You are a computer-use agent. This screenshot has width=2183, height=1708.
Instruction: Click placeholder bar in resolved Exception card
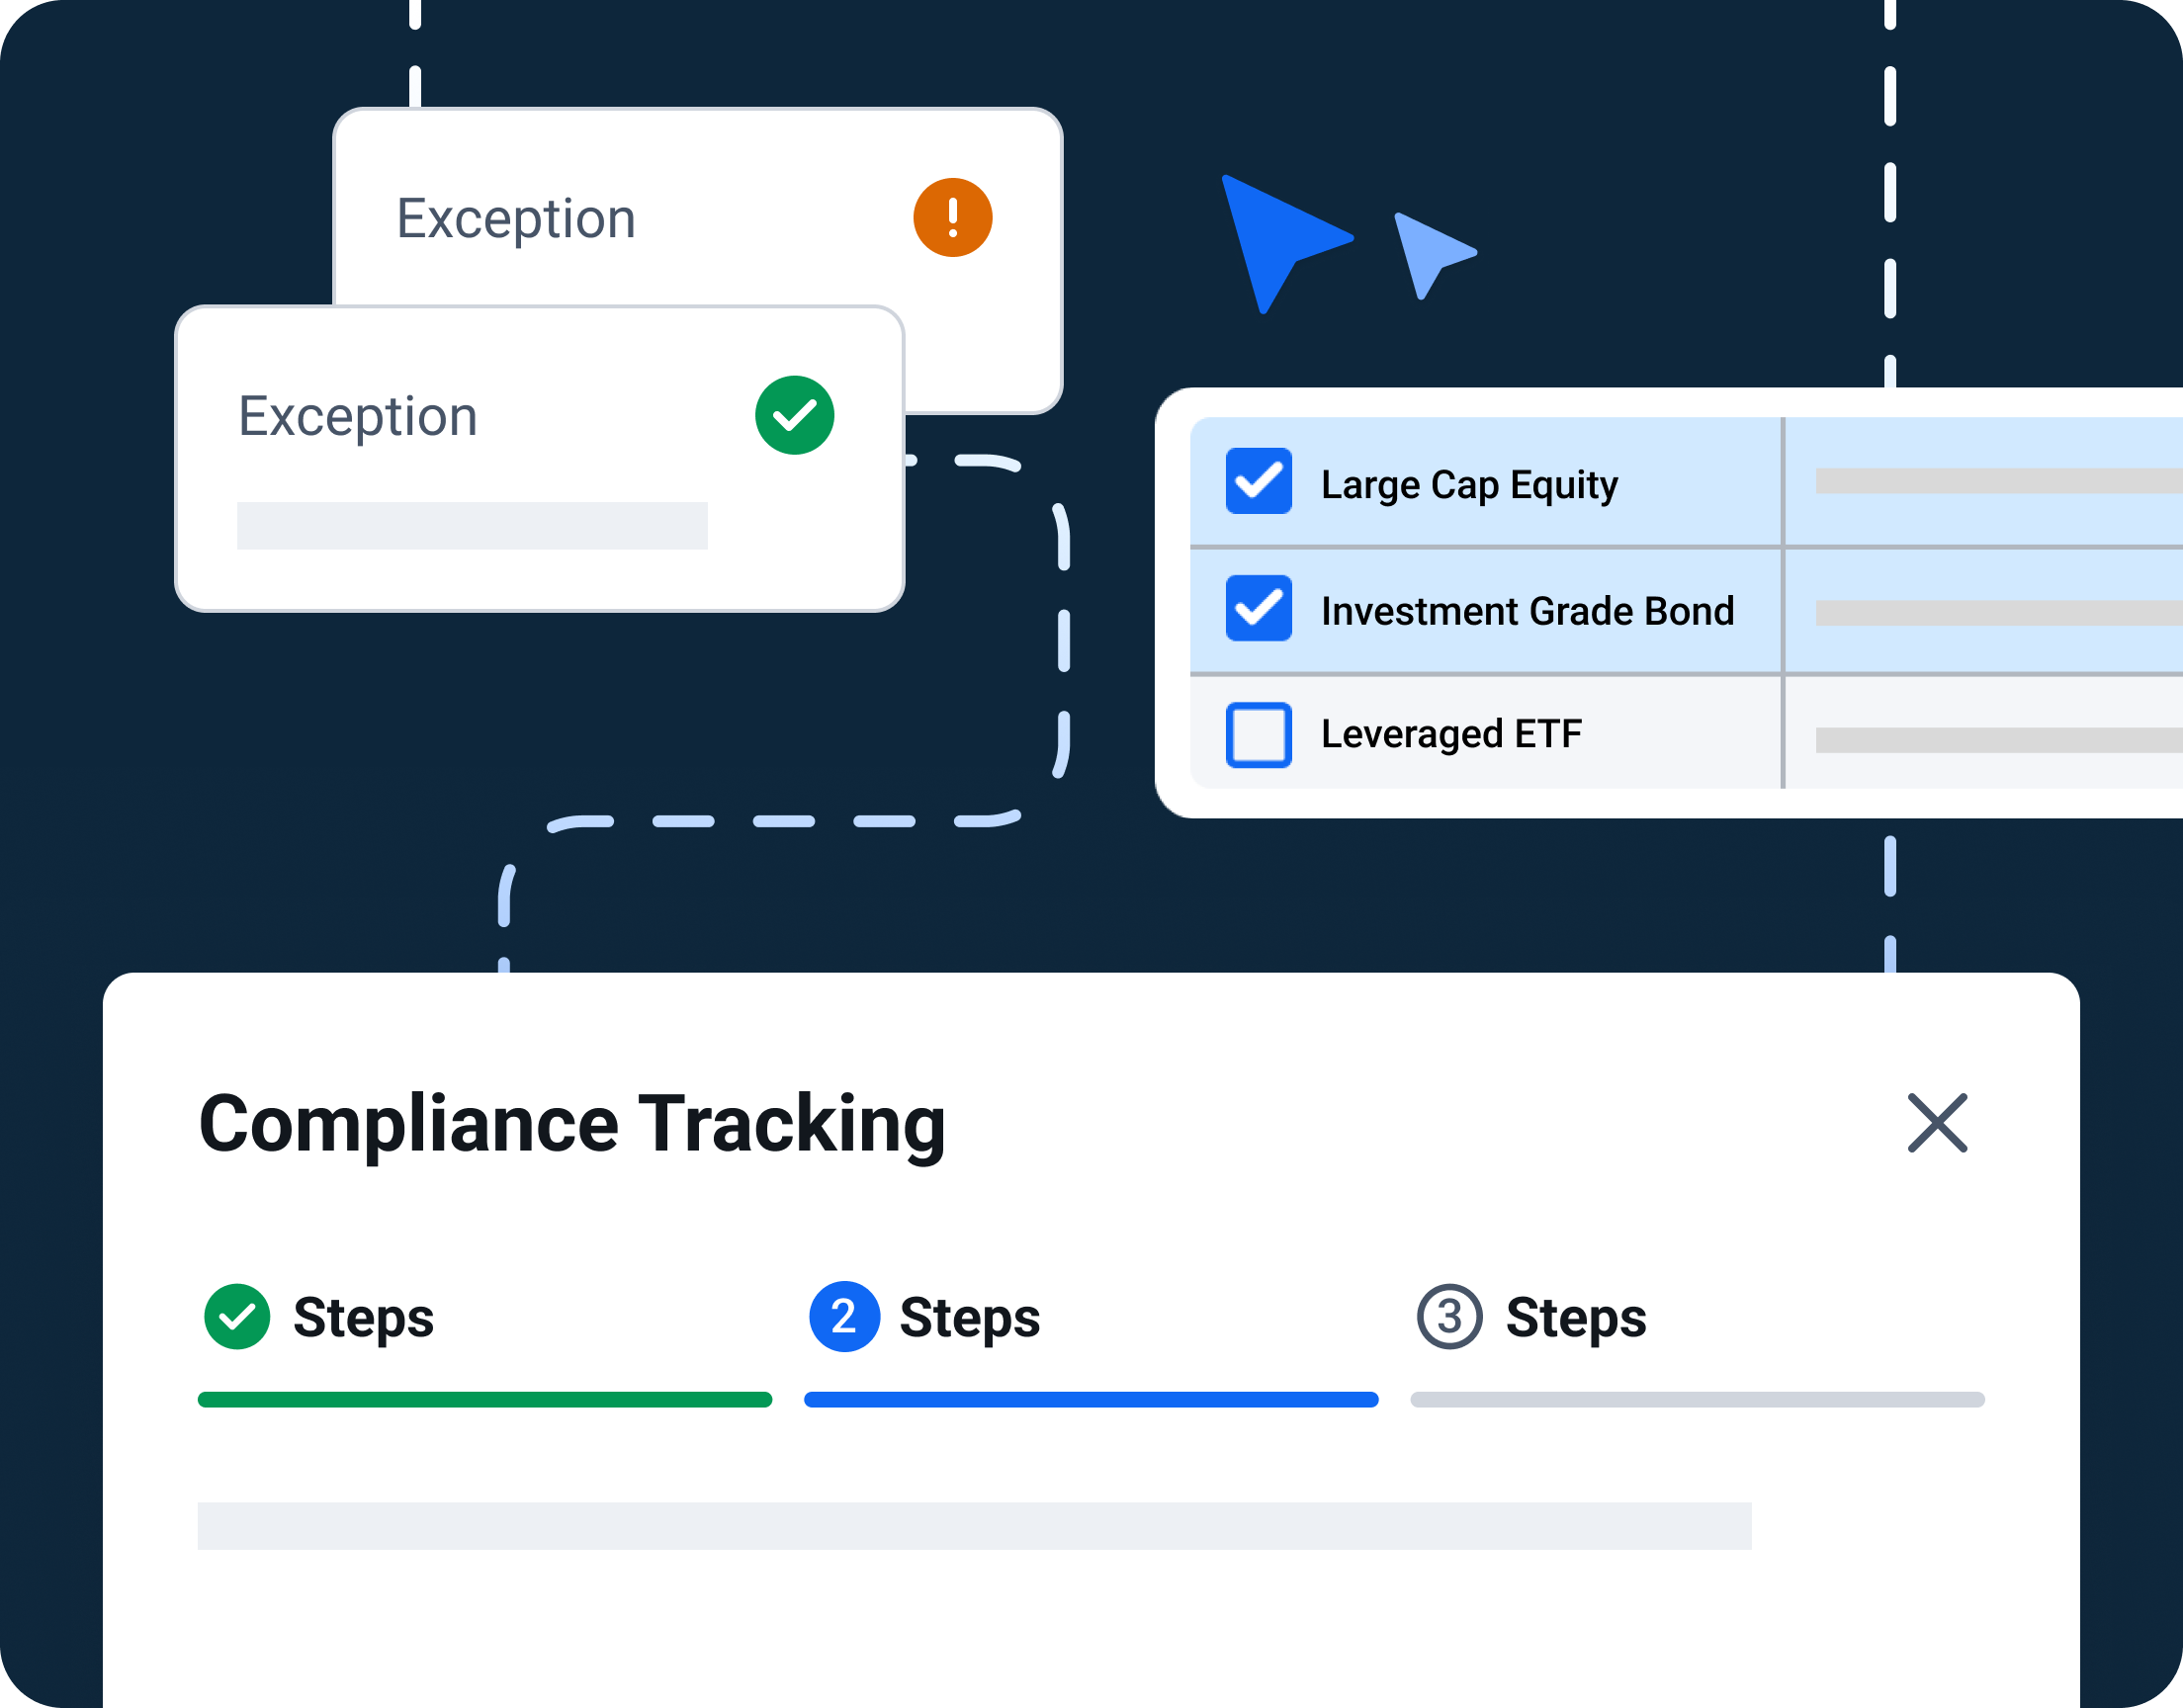[x=472, y=526]
